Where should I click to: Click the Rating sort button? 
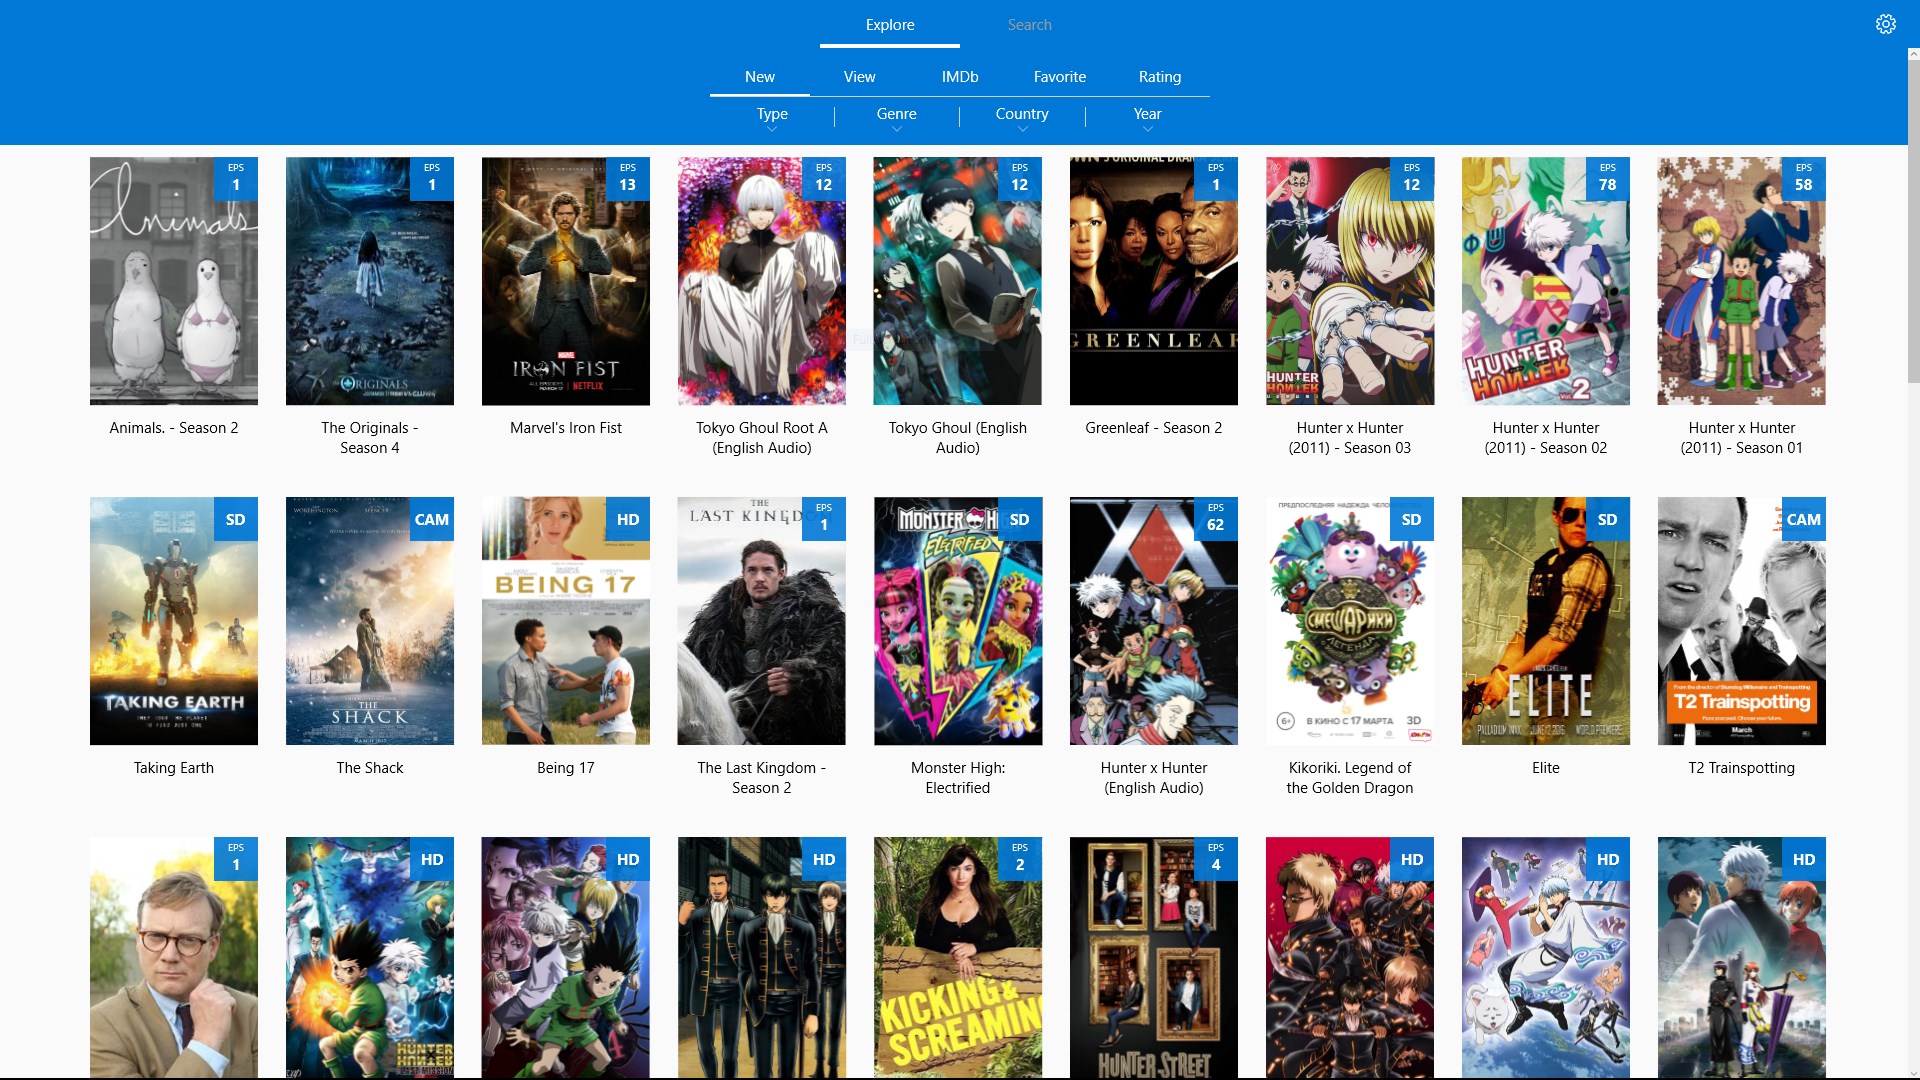[x=1159, y=76]
